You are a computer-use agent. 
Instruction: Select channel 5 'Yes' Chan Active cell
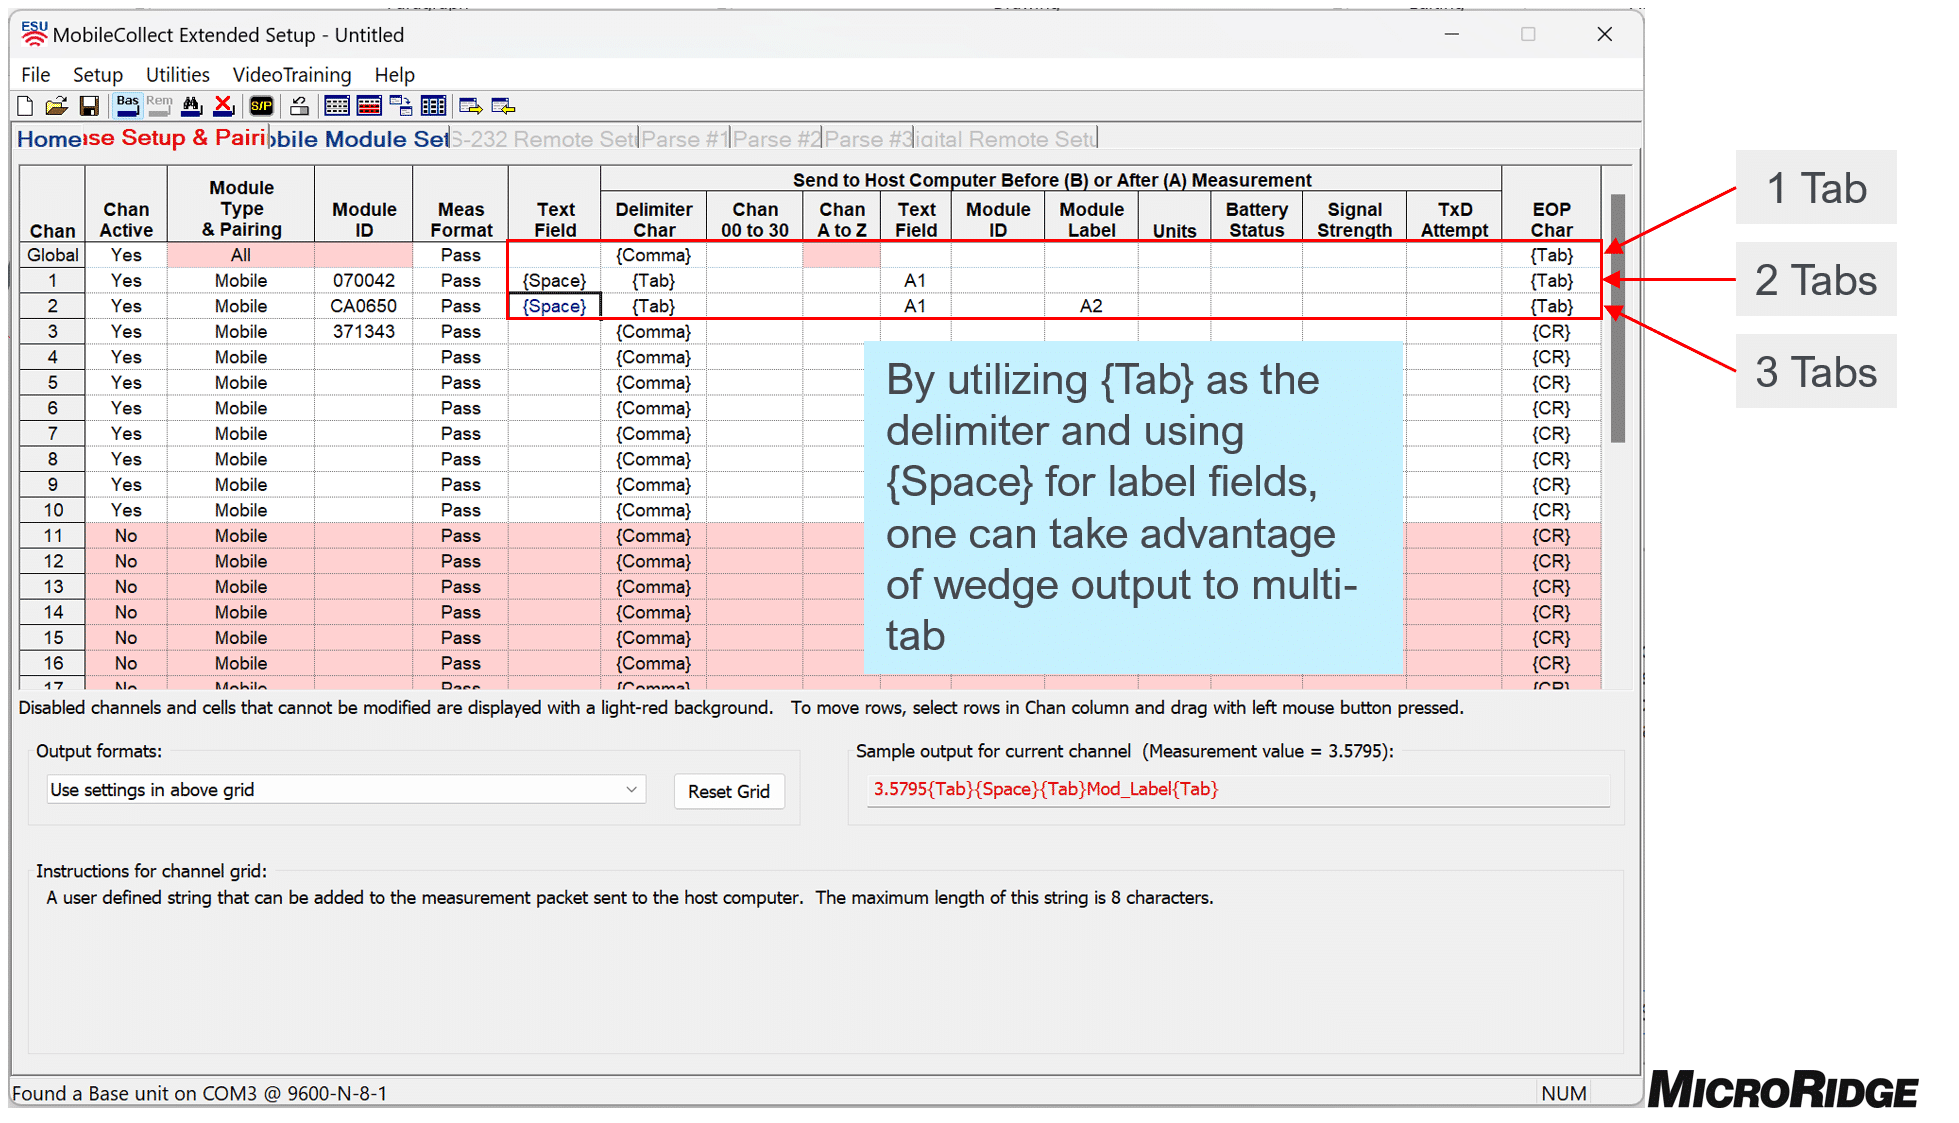pyautogui.click(x=126, y=383)
